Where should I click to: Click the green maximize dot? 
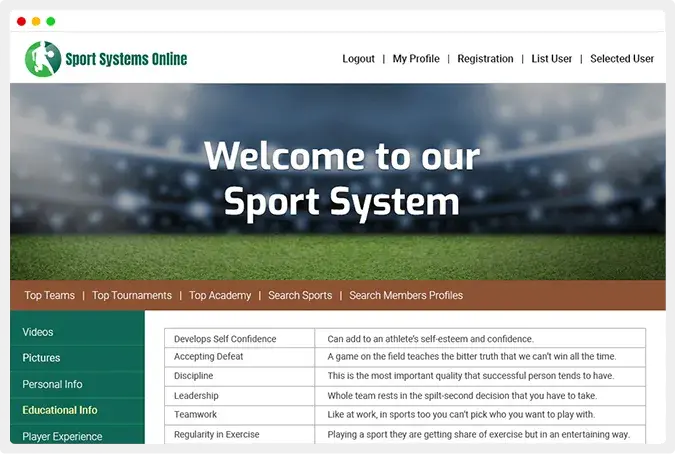51,21
